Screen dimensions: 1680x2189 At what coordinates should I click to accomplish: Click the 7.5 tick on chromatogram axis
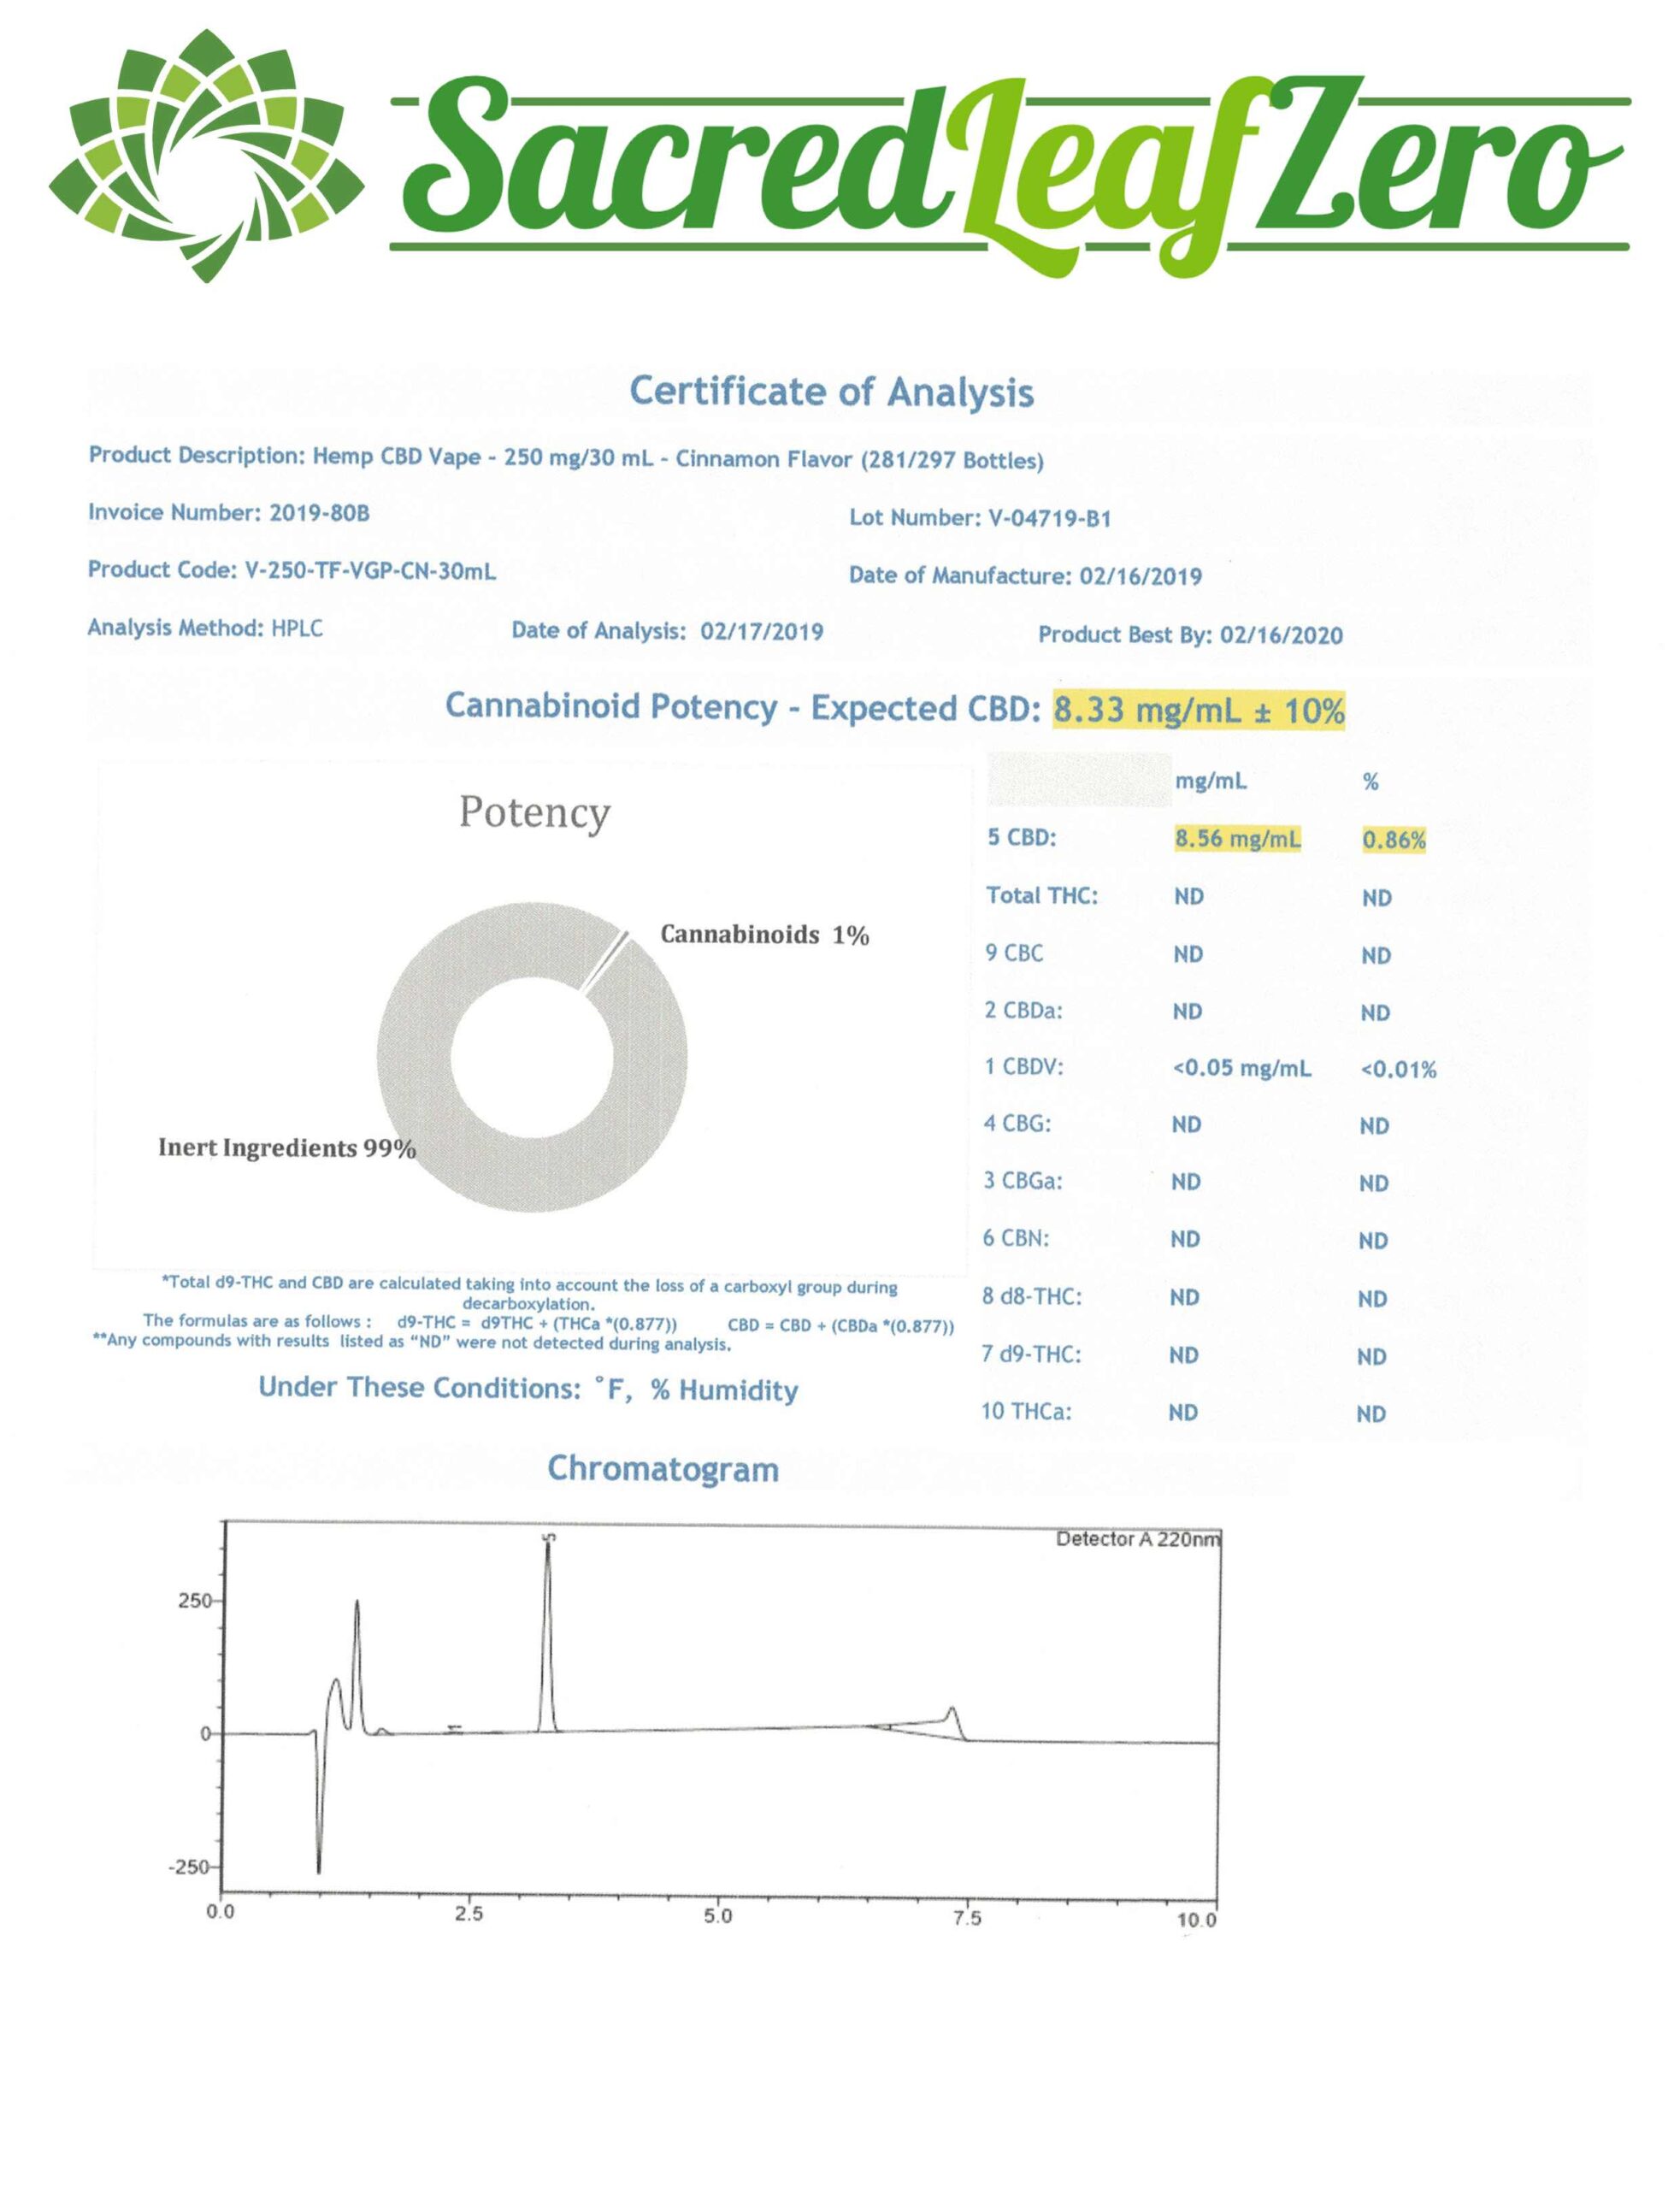pyautogui.click(x=967, y=1917)
